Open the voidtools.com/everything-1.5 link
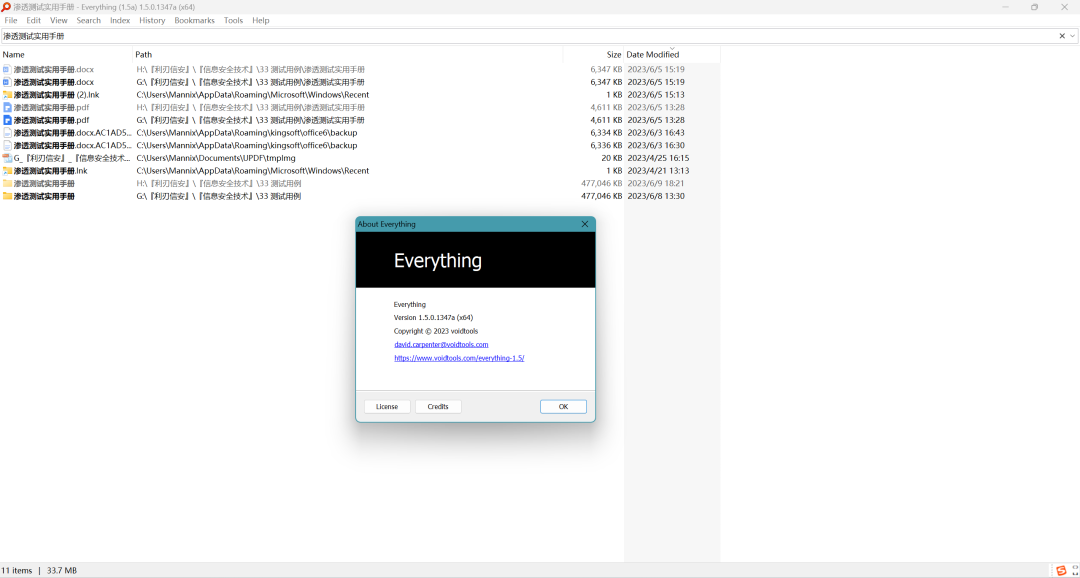1080x578 pixels. point(459,358)
